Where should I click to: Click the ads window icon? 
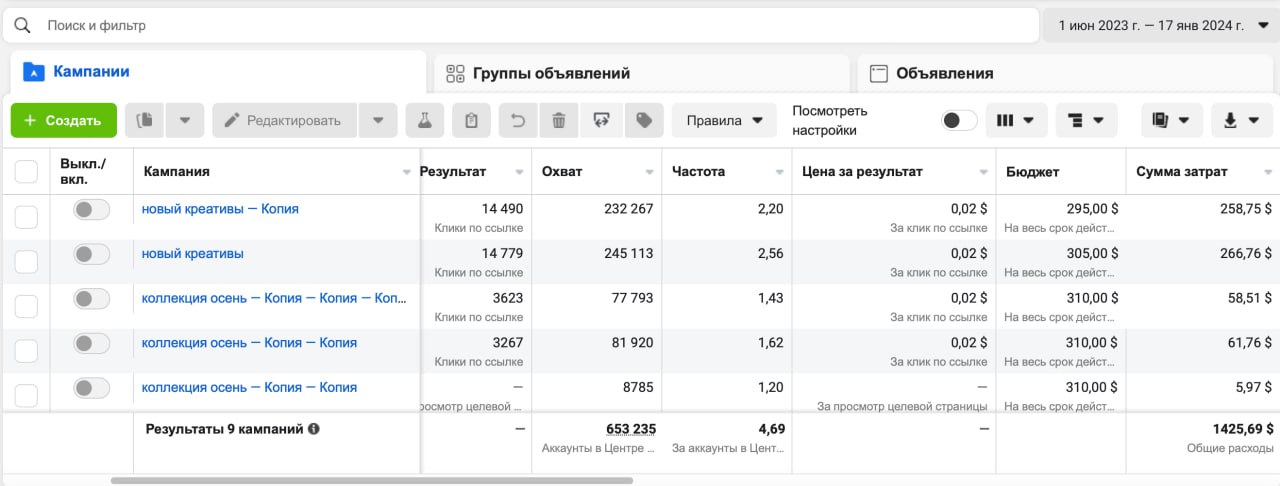coord(879,73)
